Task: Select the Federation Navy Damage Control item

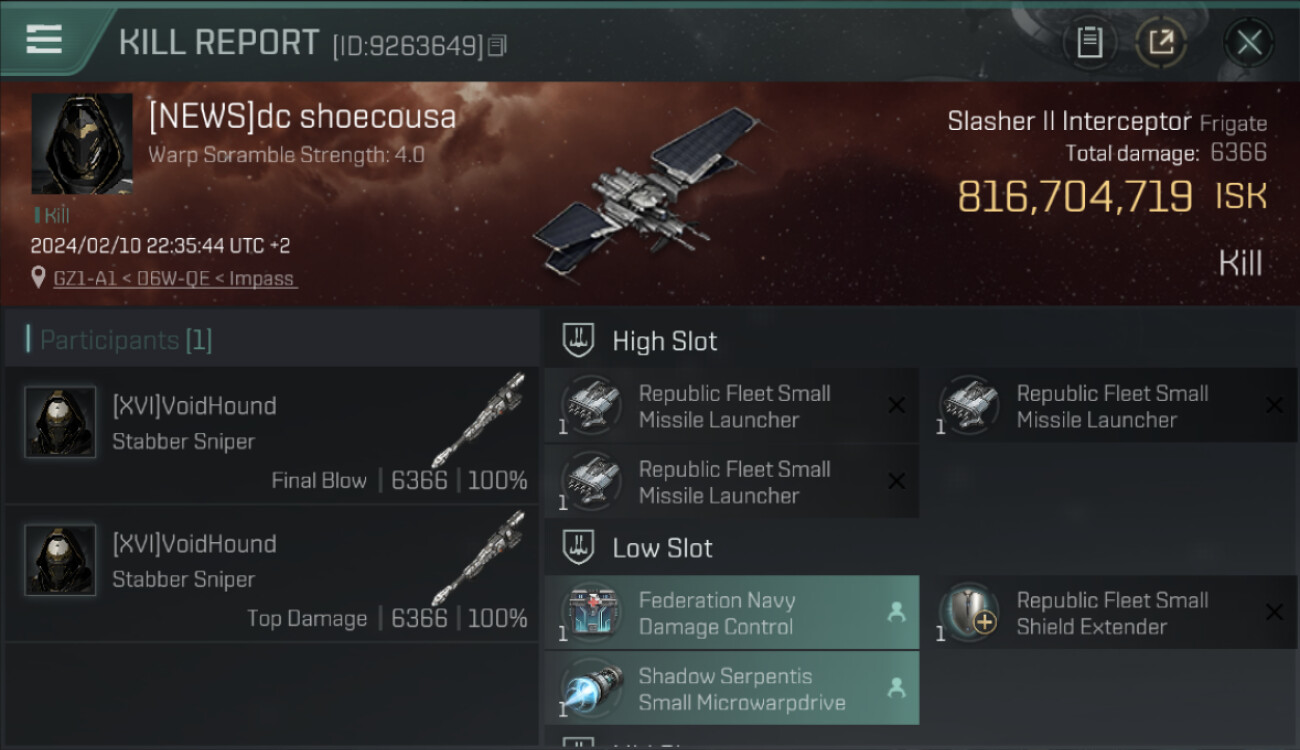Action: click(732, 613)
